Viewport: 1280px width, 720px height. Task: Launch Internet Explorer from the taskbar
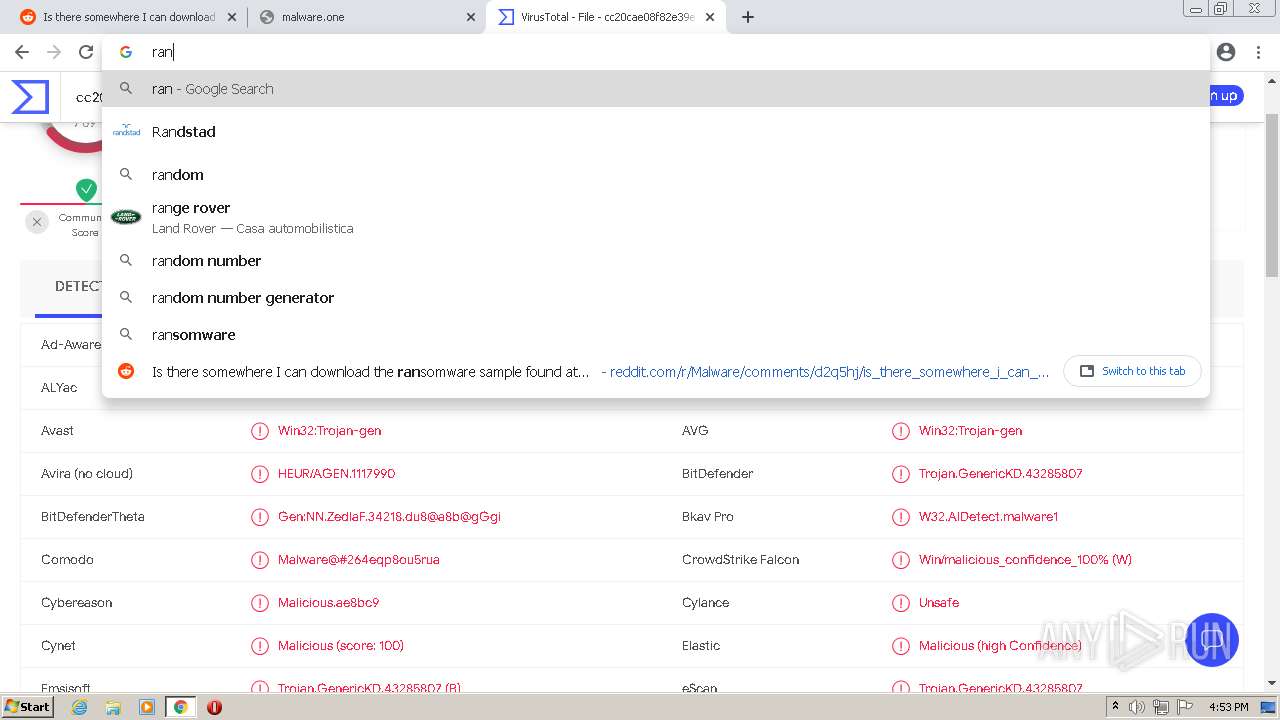80,707
